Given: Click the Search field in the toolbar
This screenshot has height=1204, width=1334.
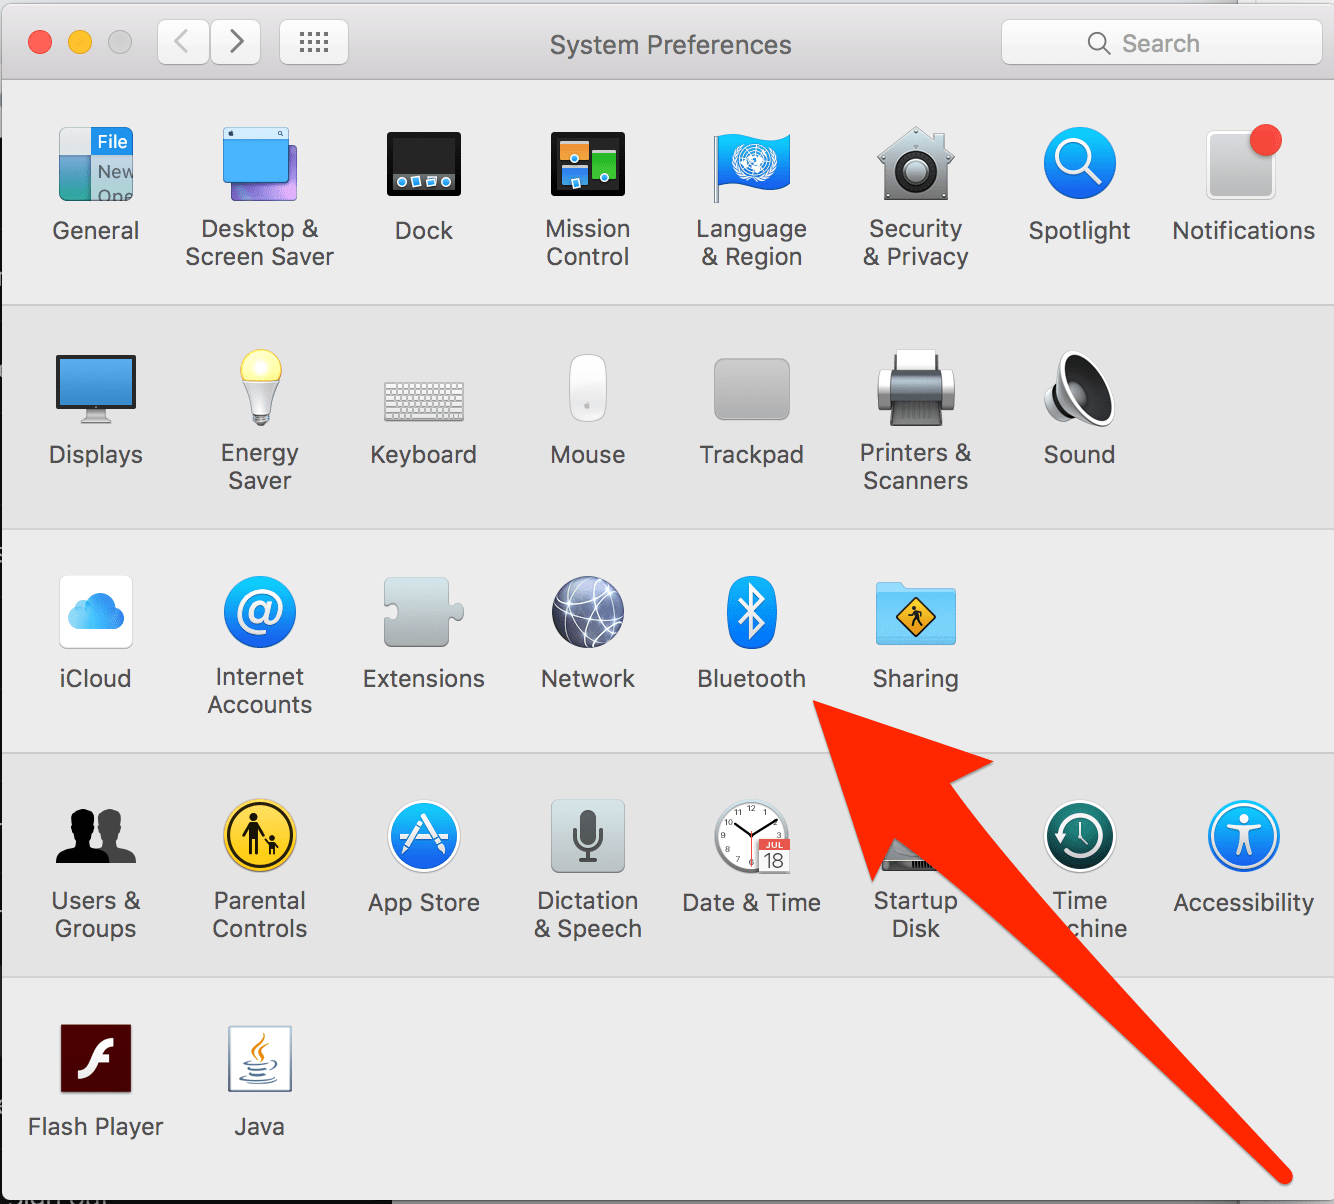Looking at the screenshot, I should pyautogui.click(x=1161, y=43).
